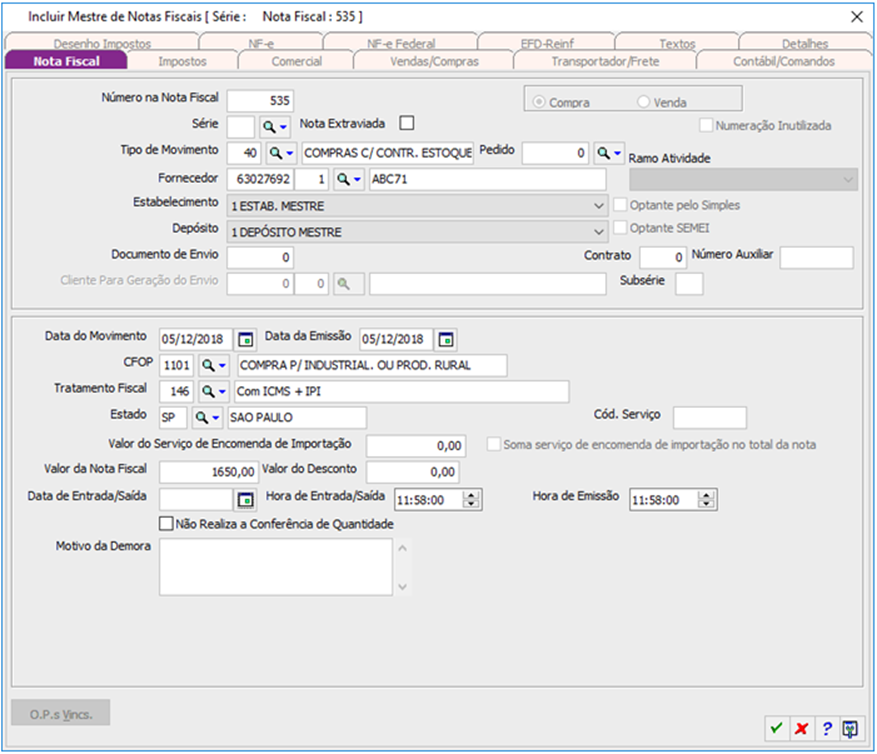Click the Contrato field
The height and width of the screenshot is (754, 877).
coord(663,257)
